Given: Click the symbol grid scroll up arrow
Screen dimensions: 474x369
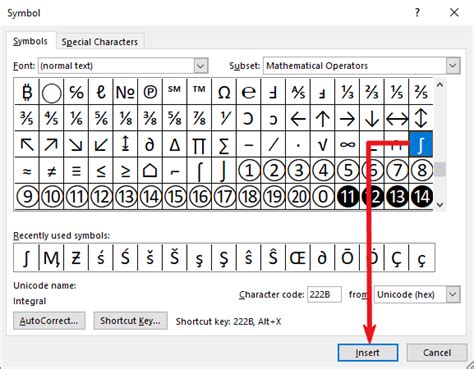Looking at the screenshot, I should click(440, 85).
